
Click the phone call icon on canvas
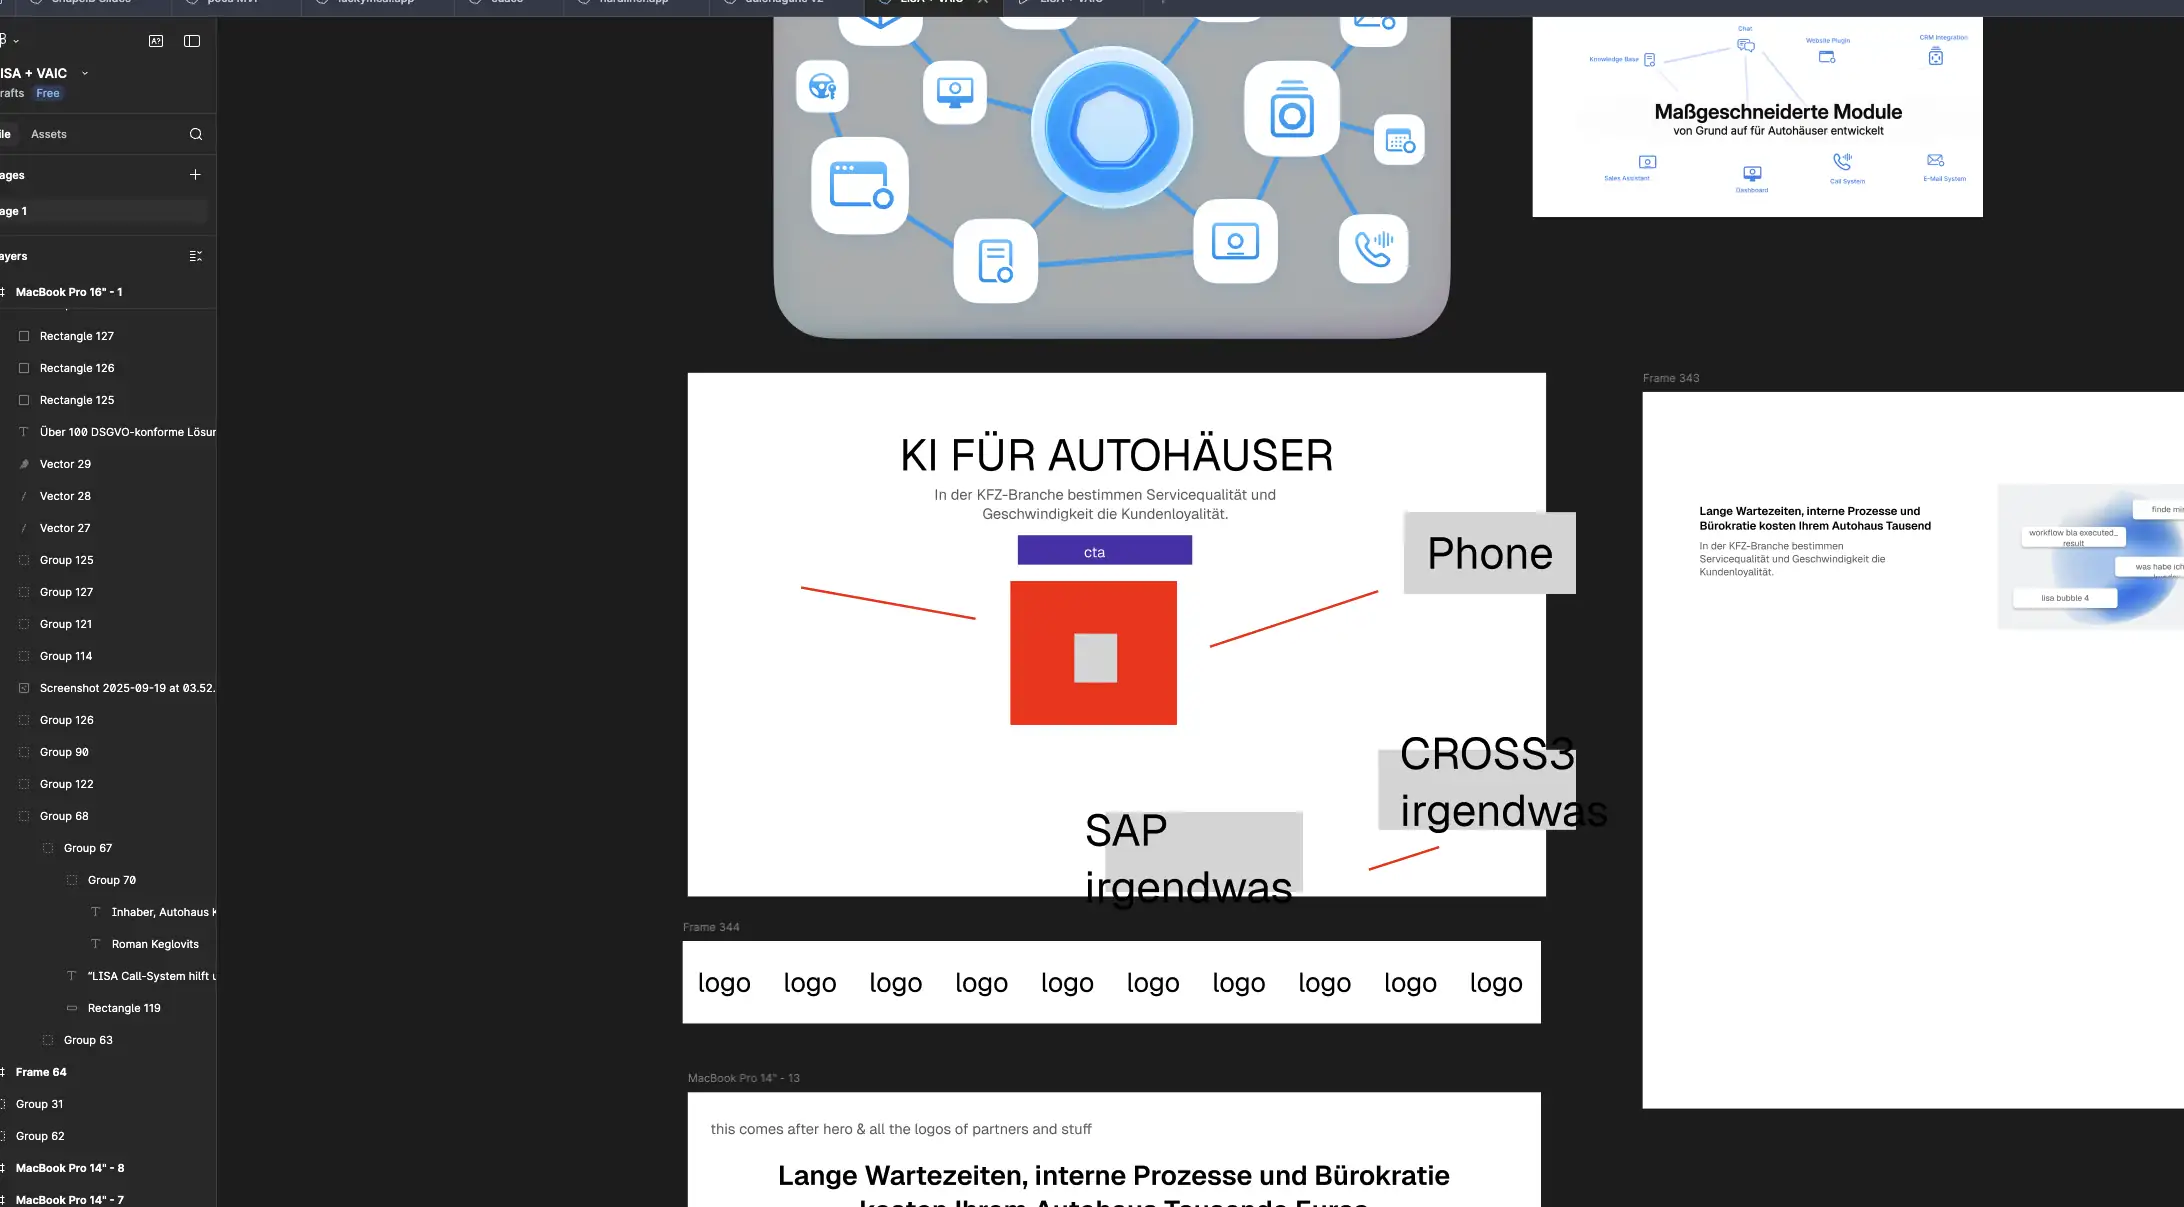coord(1373,248)
